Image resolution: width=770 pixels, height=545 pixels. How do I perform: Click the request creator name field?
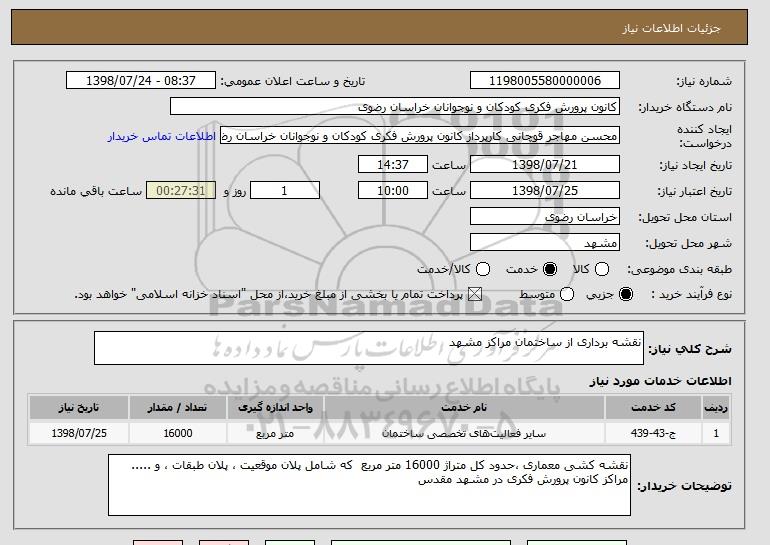(x=420, y=136)
